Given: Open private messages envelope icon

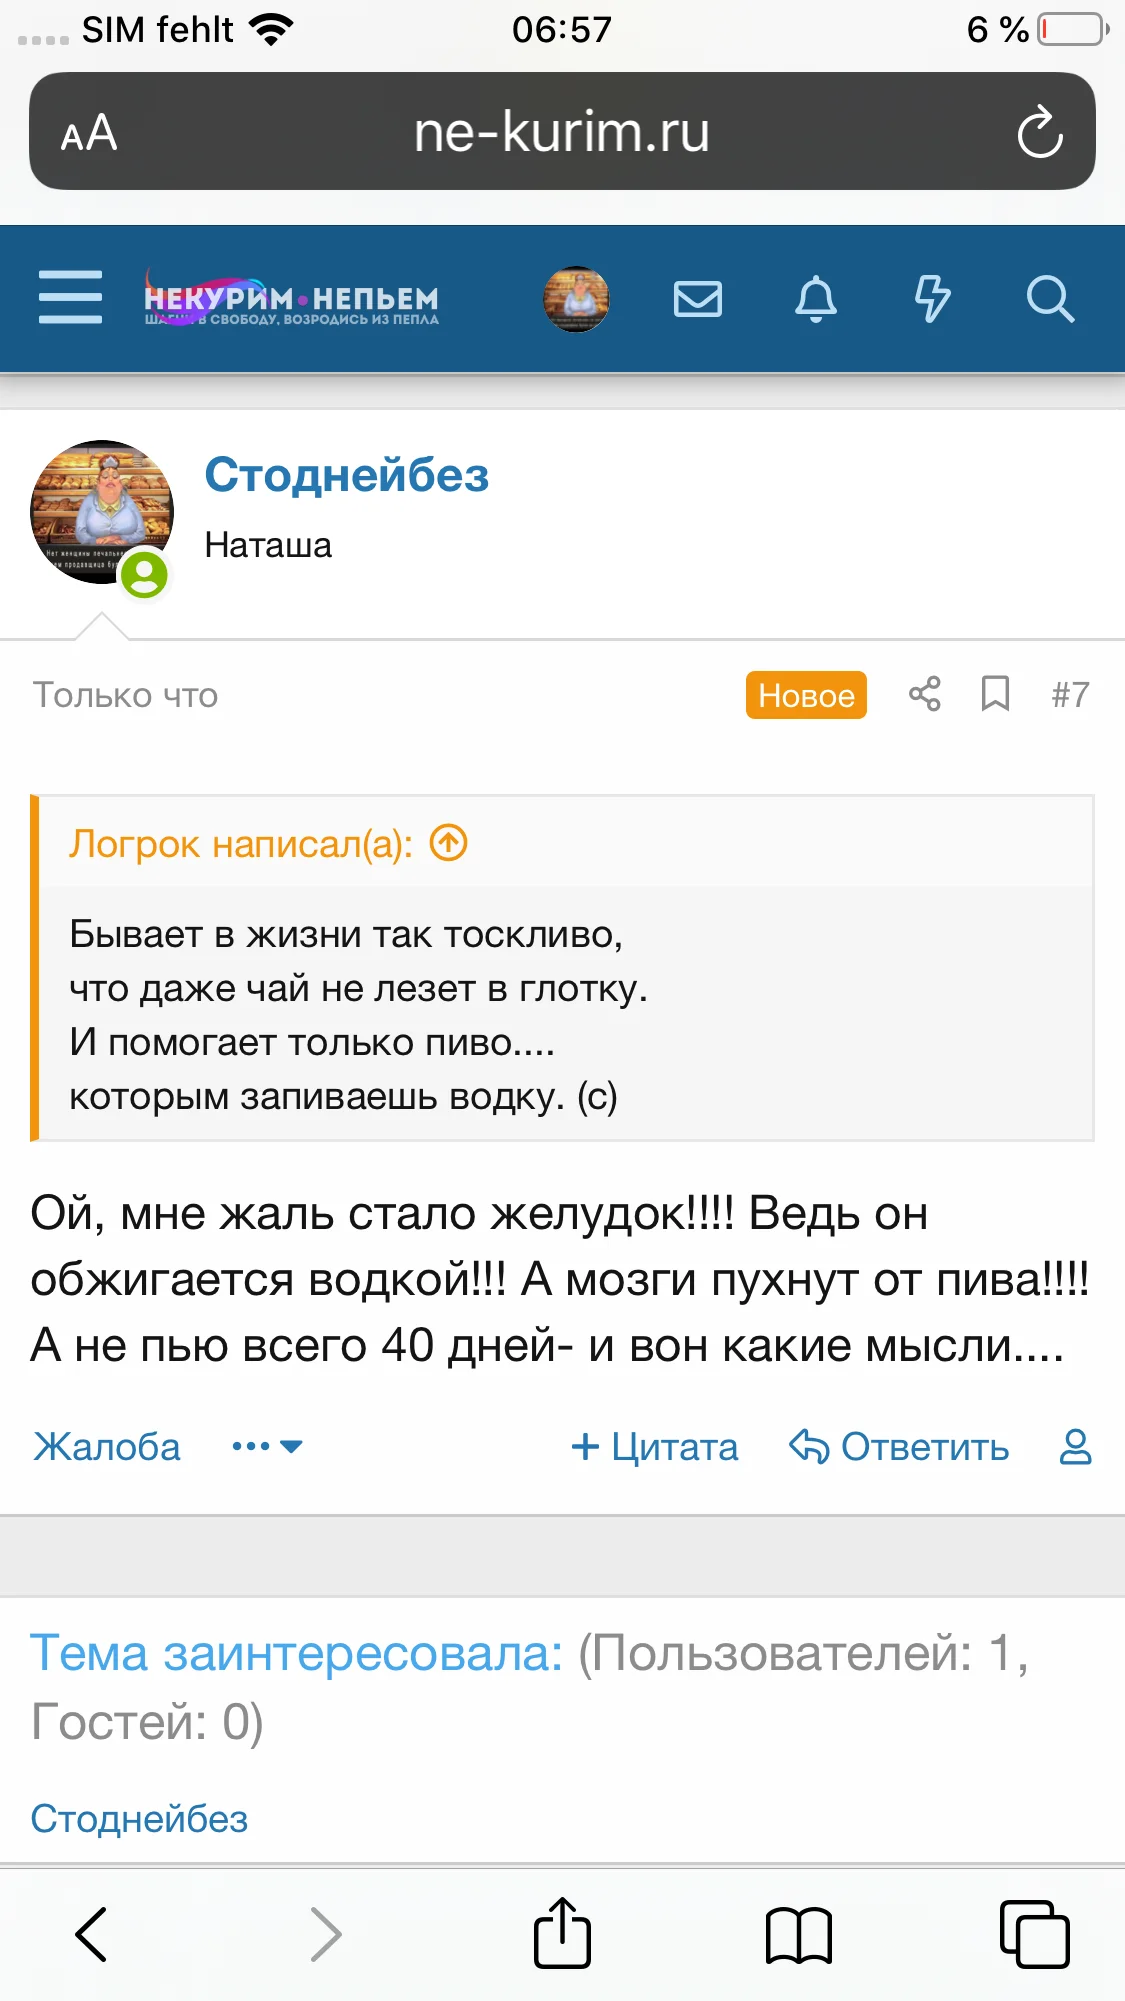Looking at the screenshot, I should [x=698, y=298].
